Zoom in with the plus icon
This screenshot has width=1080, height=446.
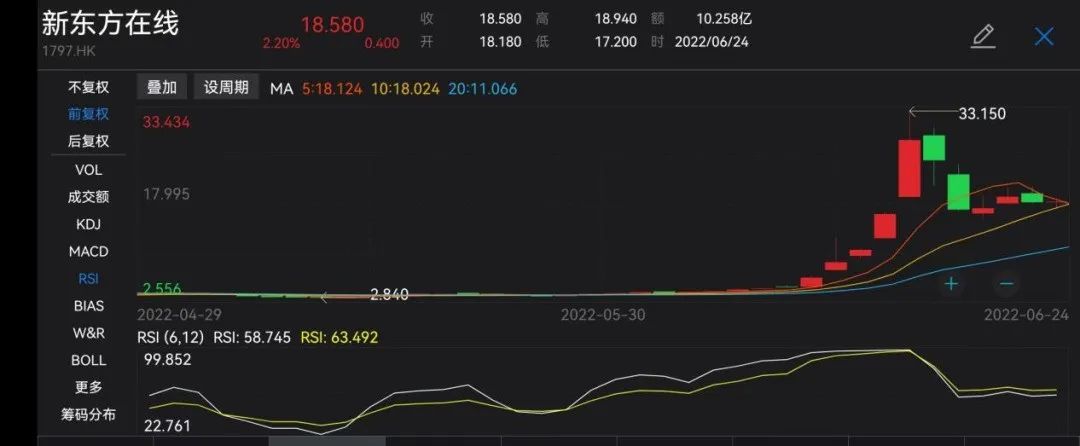(951, 284)
